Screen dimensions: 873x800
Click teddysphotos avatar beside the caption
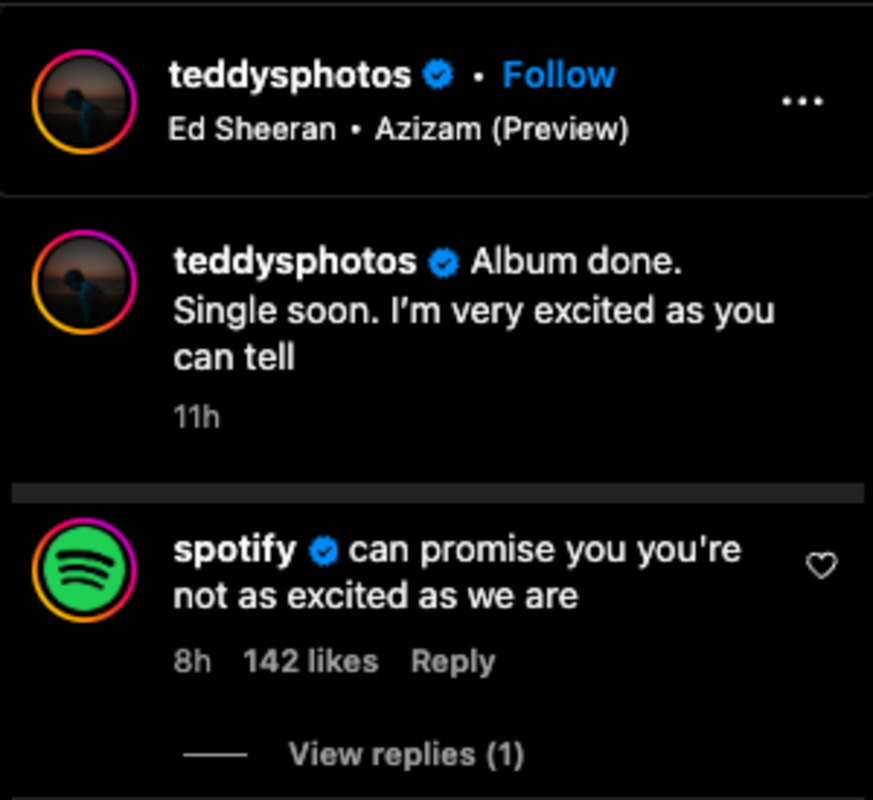coord(84,283)
